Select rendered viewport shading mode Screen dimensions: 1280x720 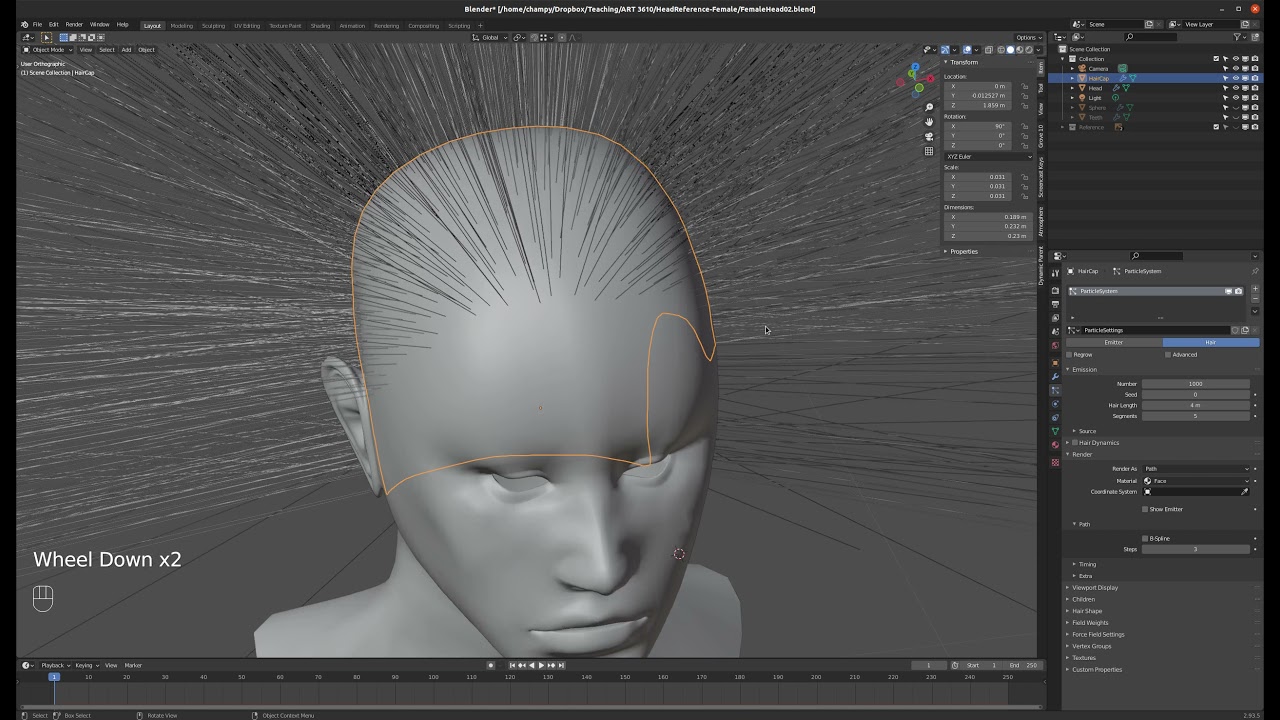pos(1029,50)
